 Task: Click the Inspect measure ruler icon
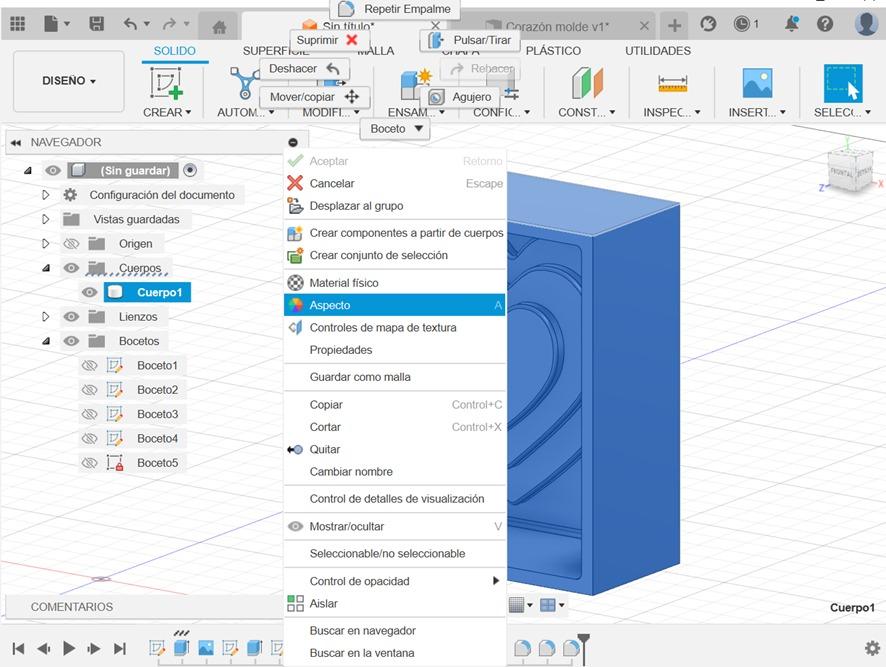click(672, 84)
